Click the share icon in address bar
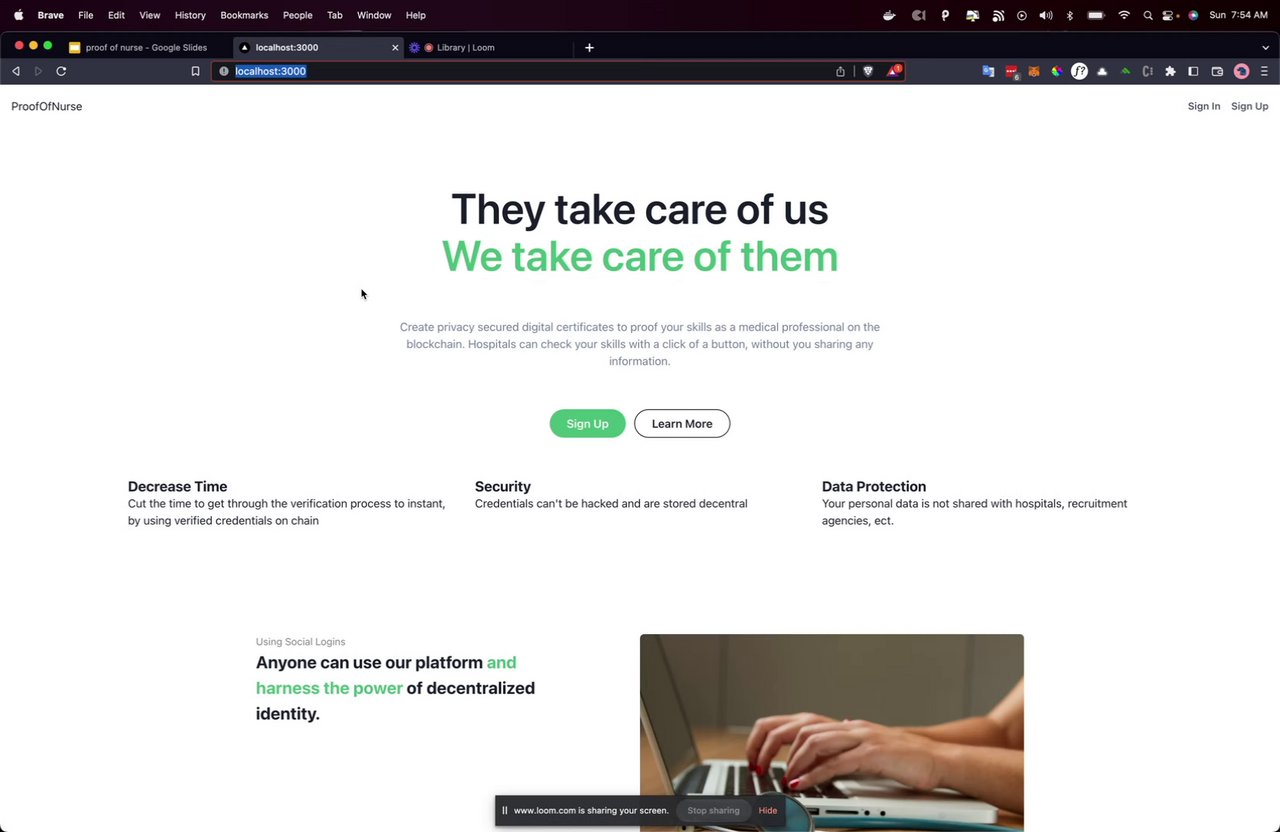This screenshot has width=1280, height=832. 840,71
